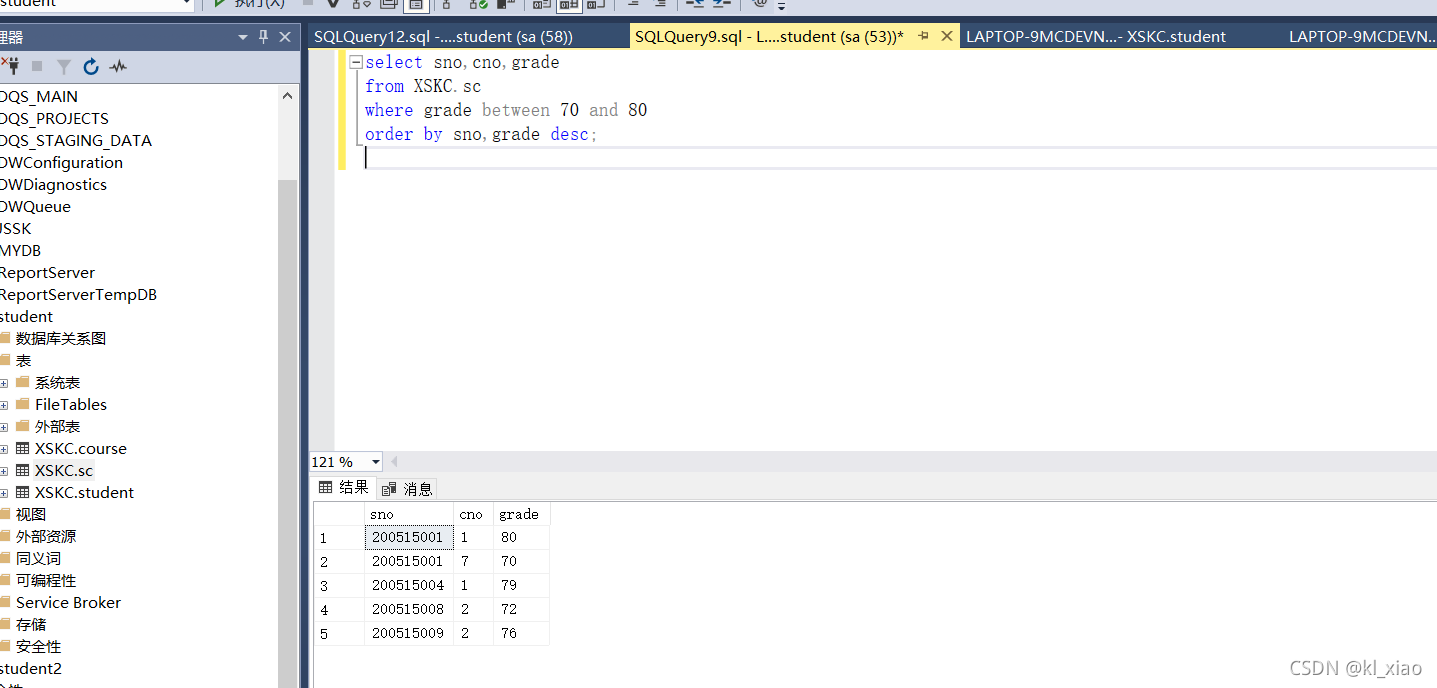Collapse the select statement outline box
Viewport: 1437px width, 688px height.
(356, 62)
